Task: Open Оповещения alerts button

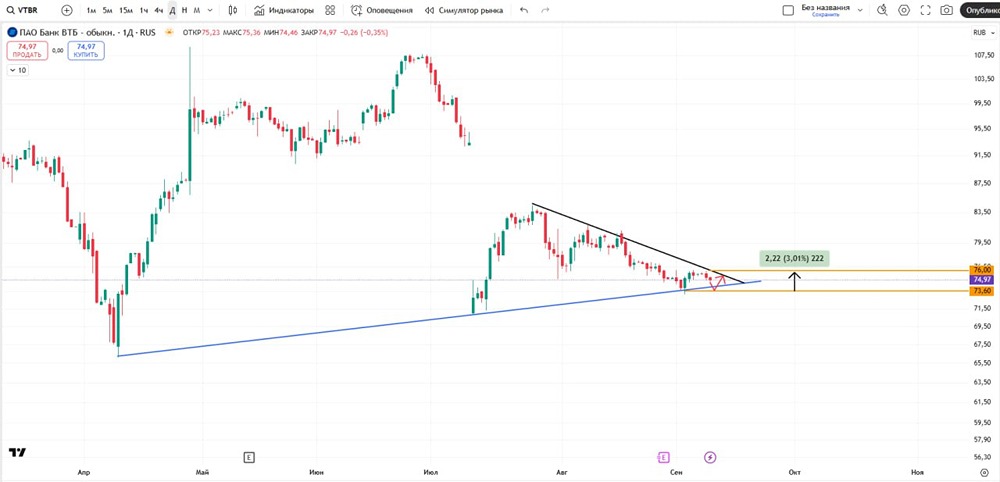Action: [x=381, y=10]
